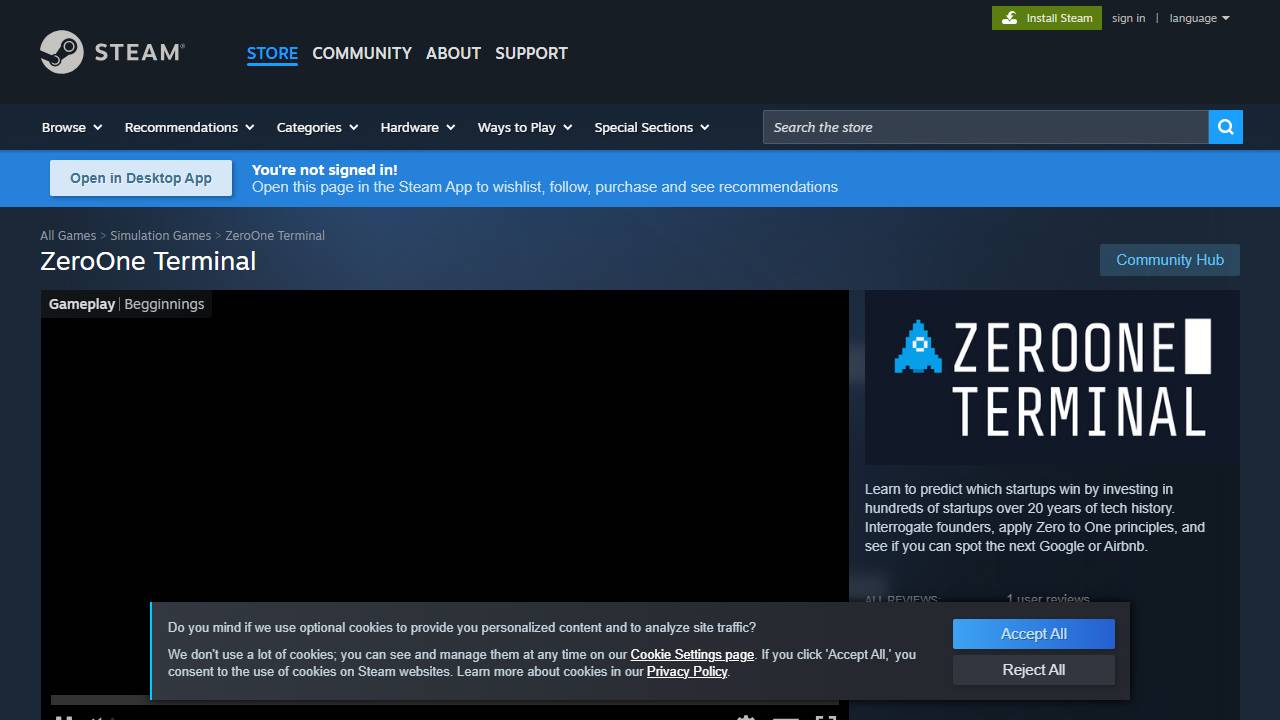Image resolution: width=1280 pixels, height=720 pixels.
Task: Open the SUPPORT page
Action: pyautogui.click(x=531, y=53)
